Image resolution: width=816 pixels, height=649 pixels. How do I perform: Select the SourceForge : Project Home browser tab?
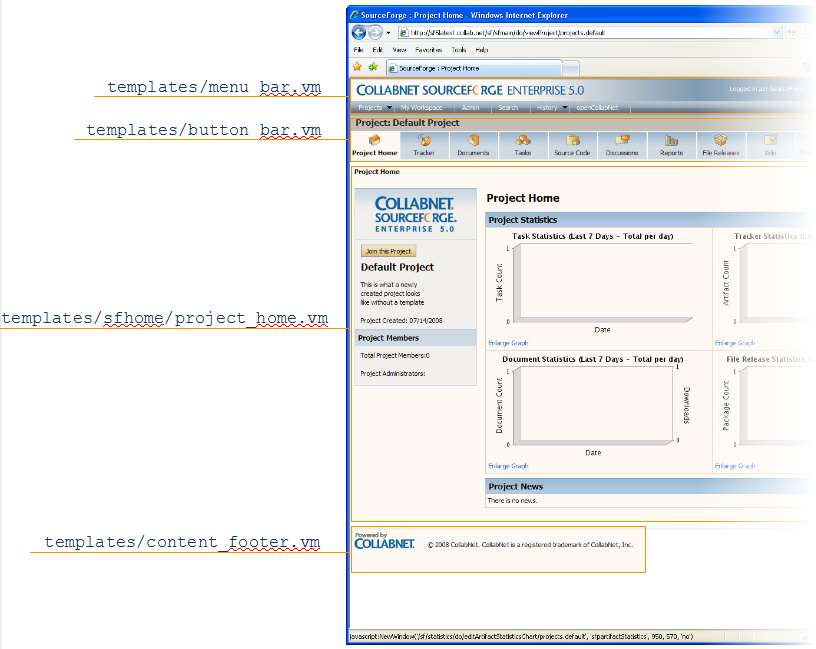point(474,68)
